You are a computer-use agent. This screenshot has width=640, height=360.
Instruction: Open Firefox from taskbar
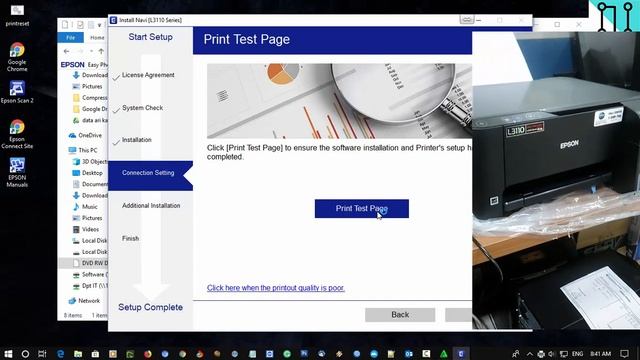click(148, 354)
